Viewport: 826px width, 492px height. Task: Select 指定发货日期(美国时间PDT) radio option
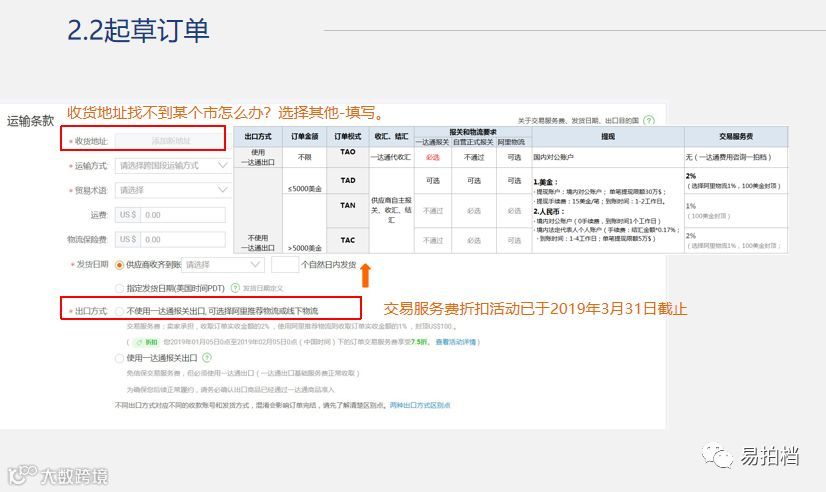(x=119, y=288)
